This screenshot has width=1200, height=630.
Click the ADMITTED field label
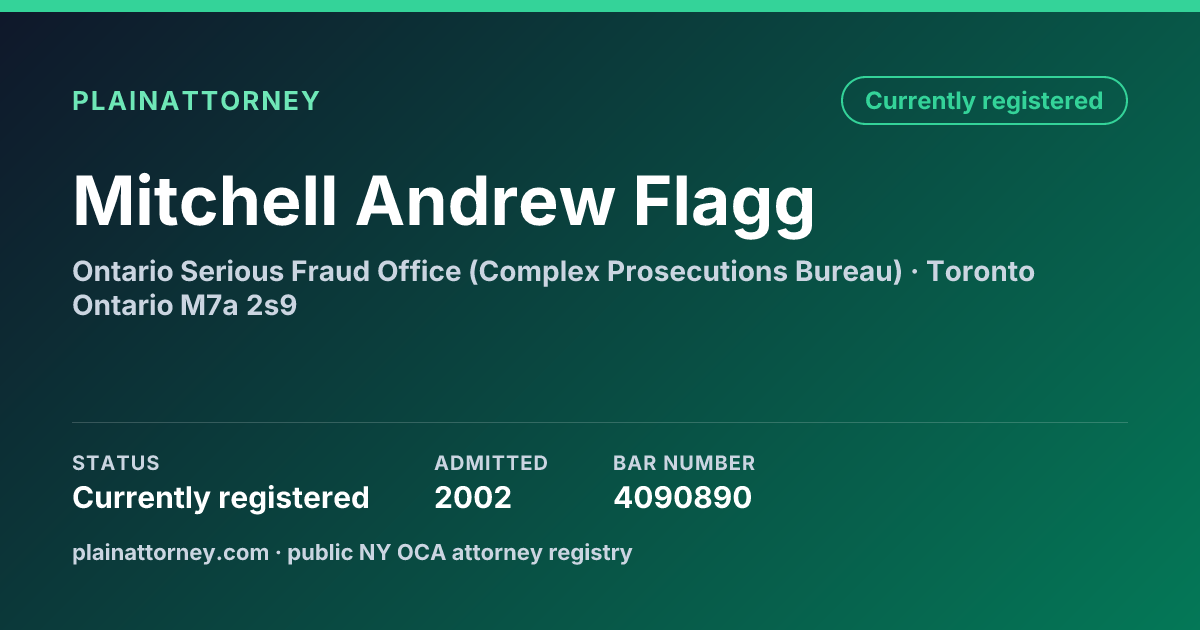[491, 463]
